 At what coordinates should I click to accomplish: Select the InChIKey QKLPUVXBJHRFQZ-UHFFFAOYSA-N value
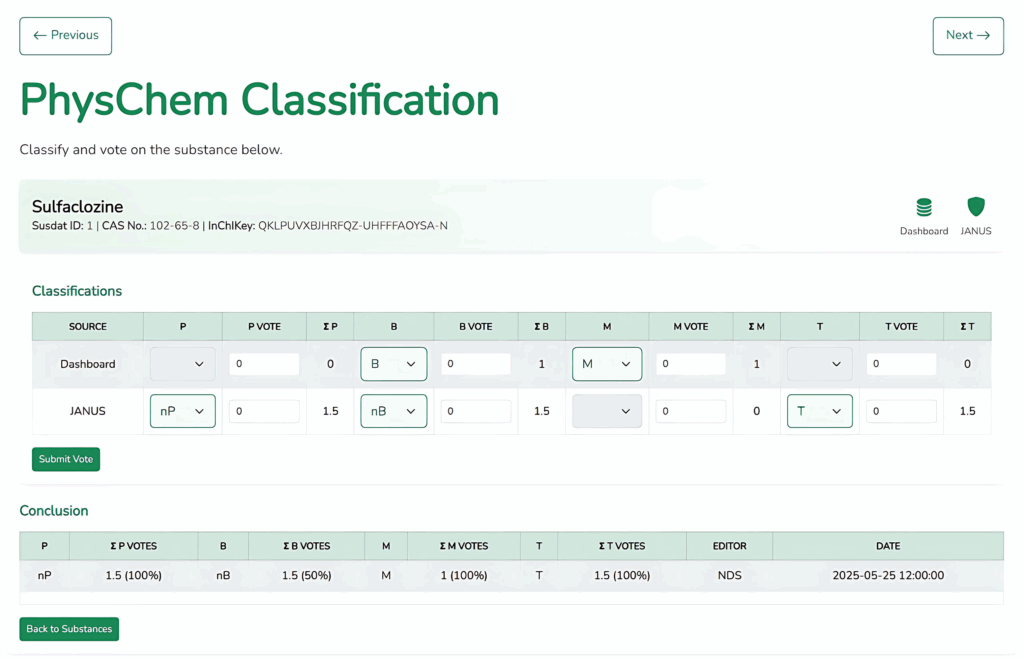[x=353, y=225]
